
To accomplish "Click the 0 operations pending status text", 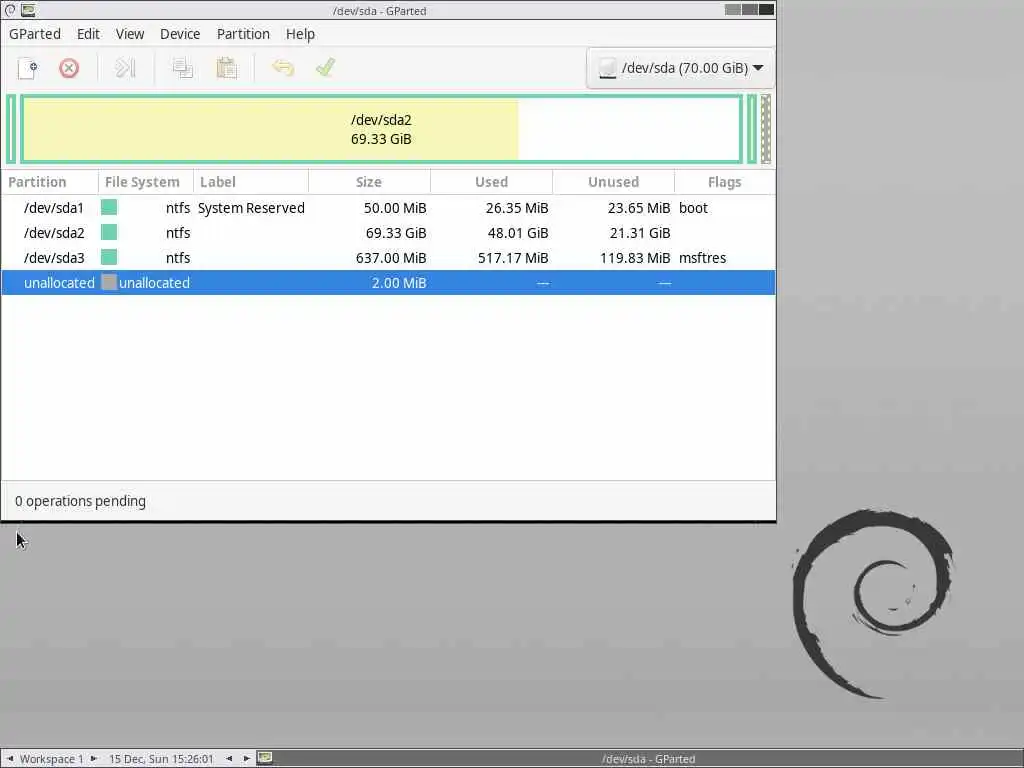I will [80, 501].
